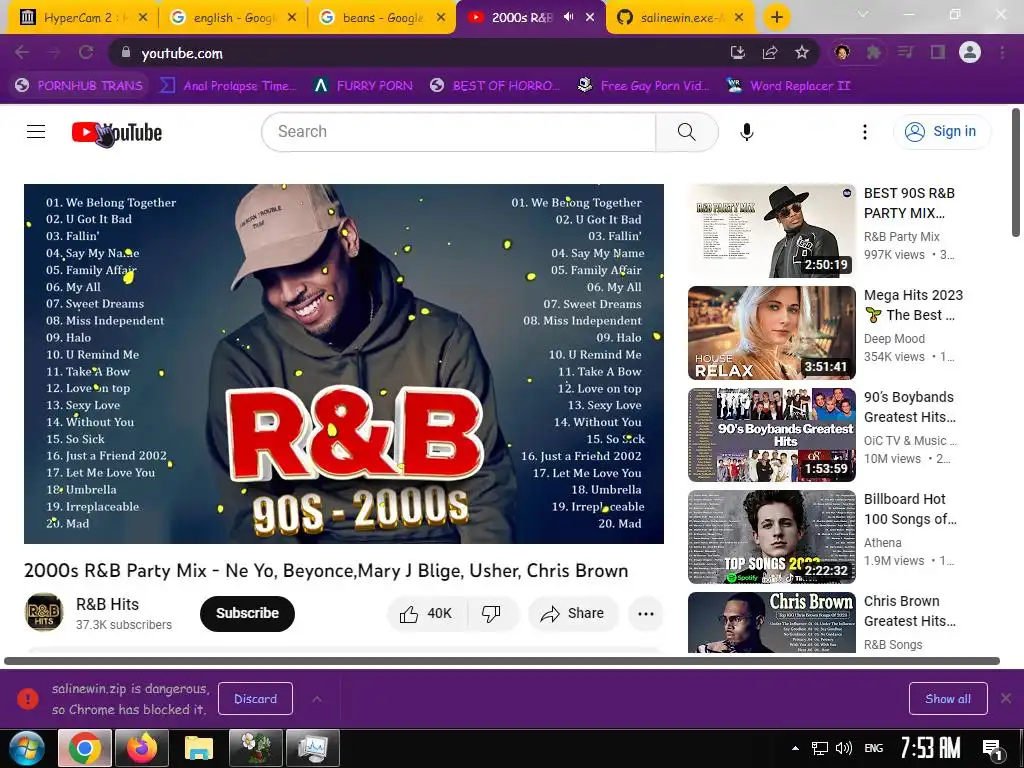
Task: Toggle the browser side panel
Action: [938, 52]
